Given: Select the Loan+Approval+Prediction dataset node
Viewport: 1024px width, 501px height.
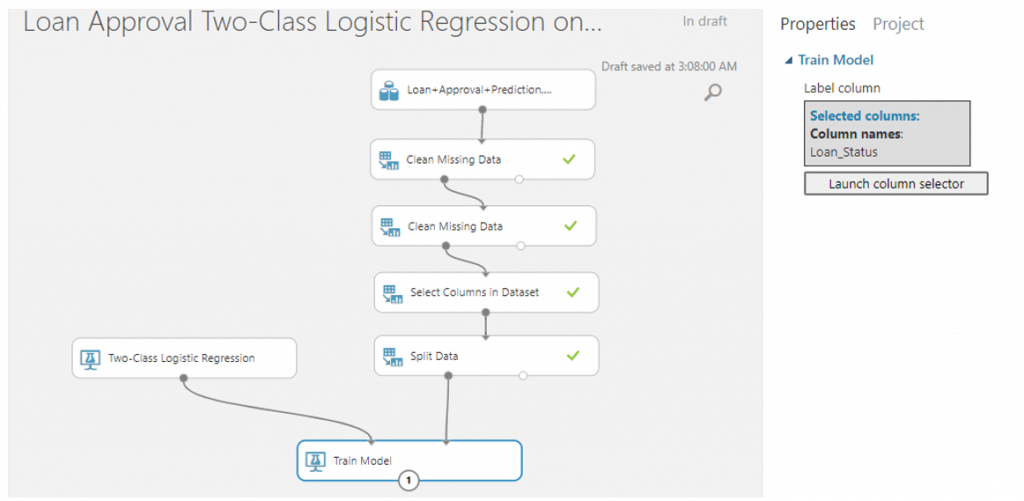Looking at the screenshot, I should coord(483,90).
